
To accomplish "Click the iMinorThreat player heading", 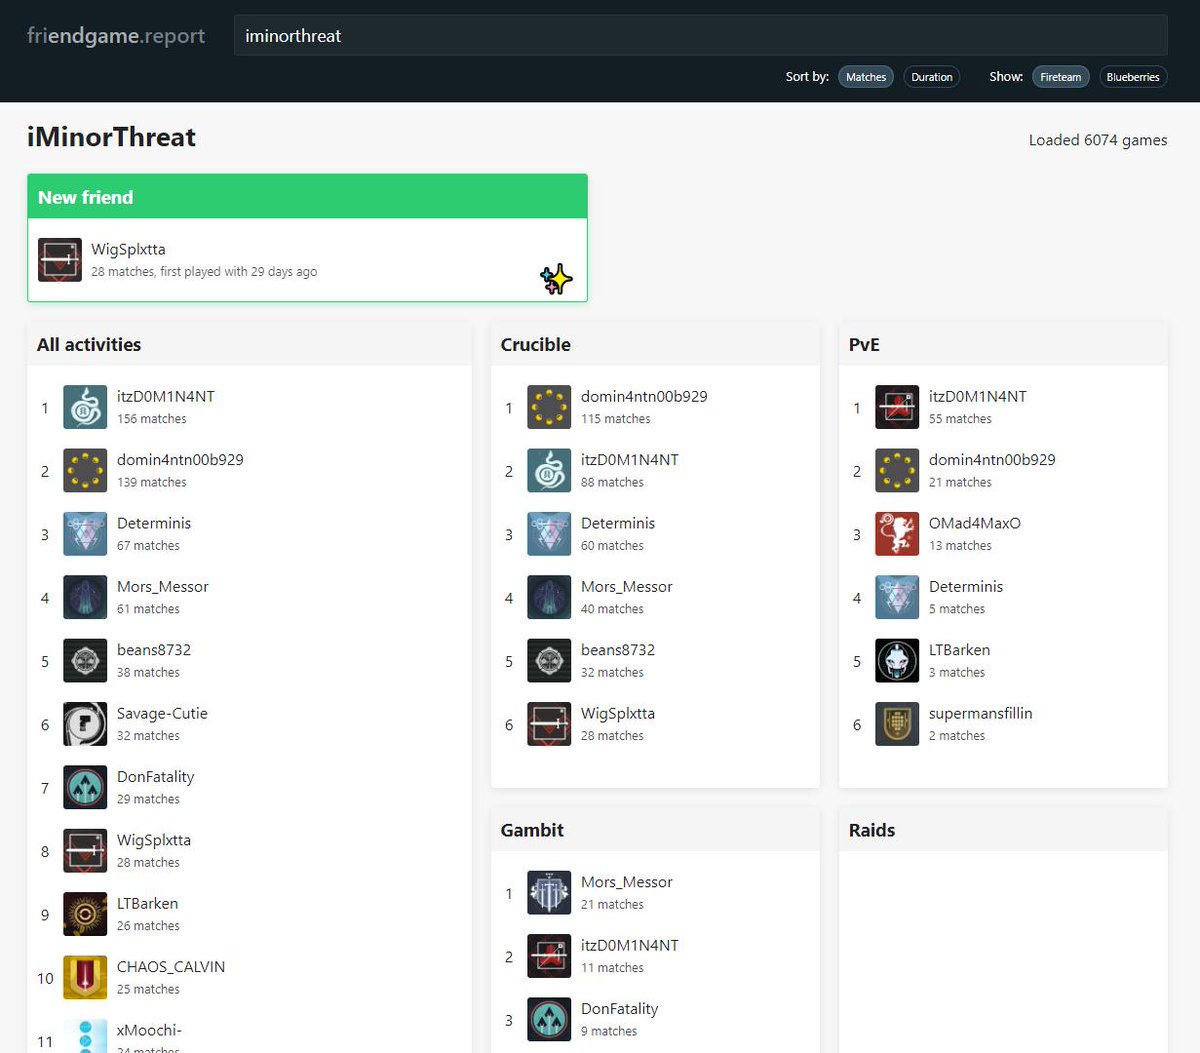I will [x=111, y=137].
